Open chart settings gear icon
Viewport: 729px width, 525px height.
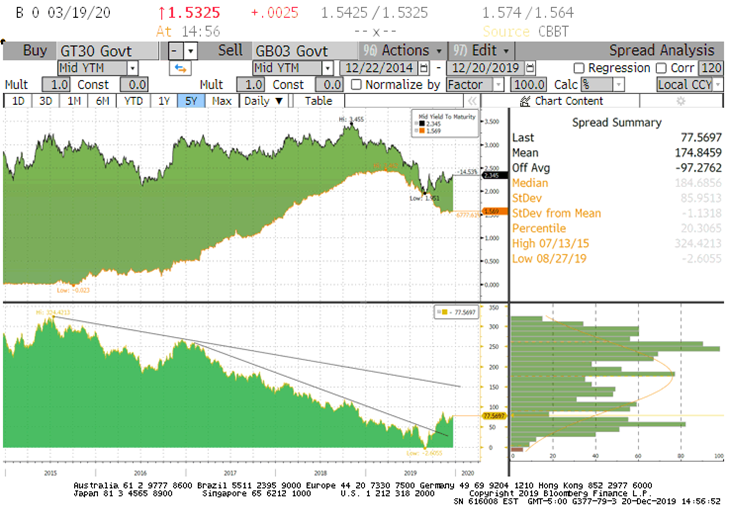coord(680,101)
